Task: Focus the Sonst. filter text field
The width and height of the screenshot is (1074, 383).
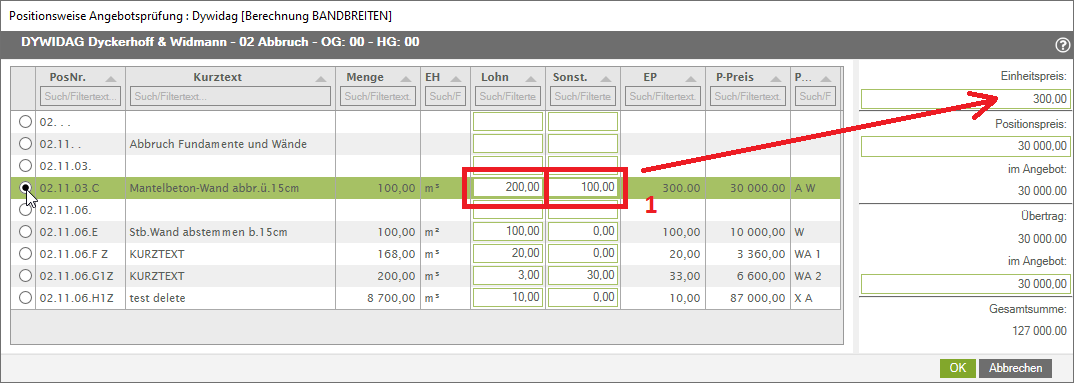Action: 583,97
